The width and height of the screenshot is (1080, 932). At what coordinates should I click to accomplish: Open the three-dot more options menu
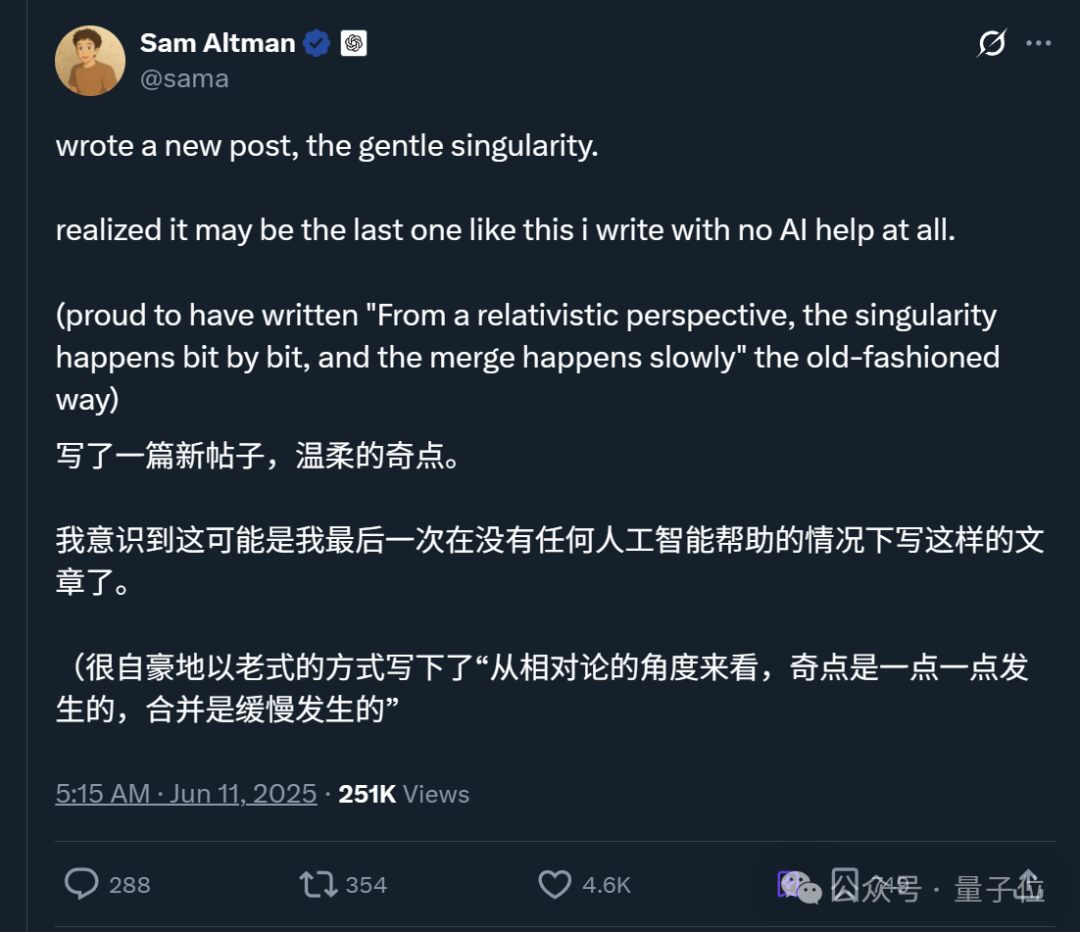point(1040,43)
